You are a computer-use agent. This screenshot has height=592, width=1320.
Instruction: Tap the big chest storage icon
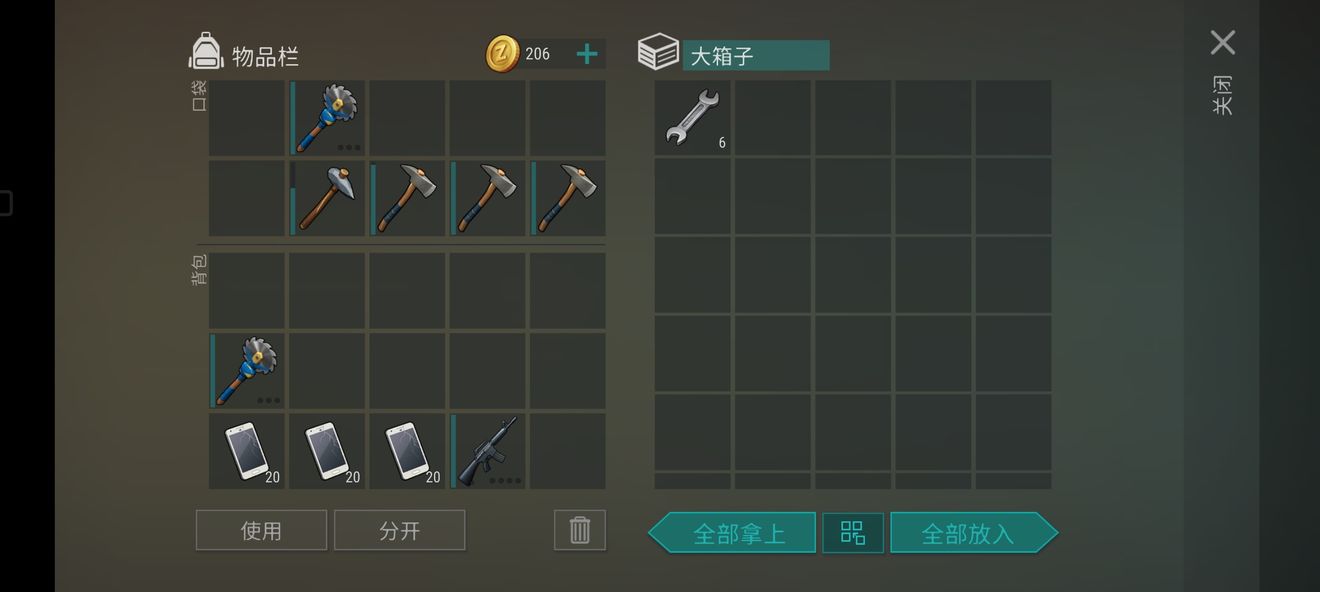click(x=658, y=52)
